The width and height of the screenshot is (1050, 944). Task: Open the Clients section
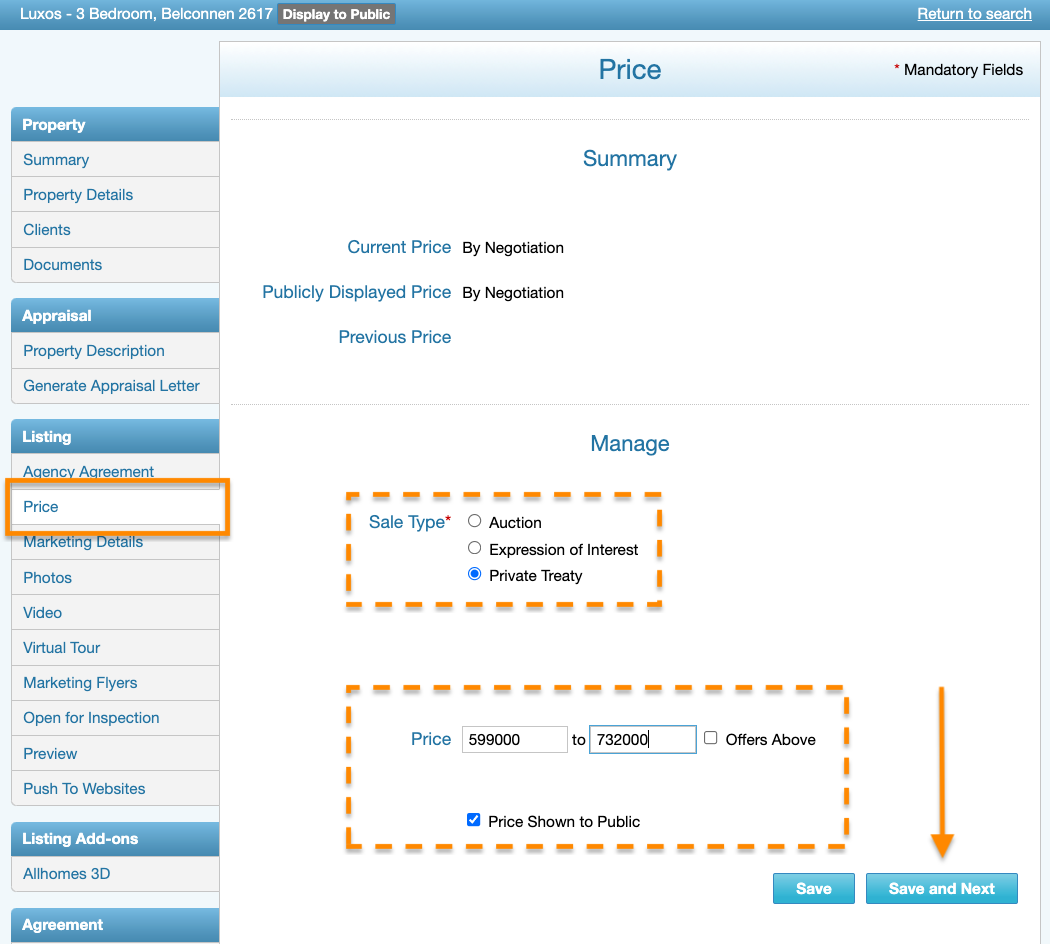coord(47,230)
